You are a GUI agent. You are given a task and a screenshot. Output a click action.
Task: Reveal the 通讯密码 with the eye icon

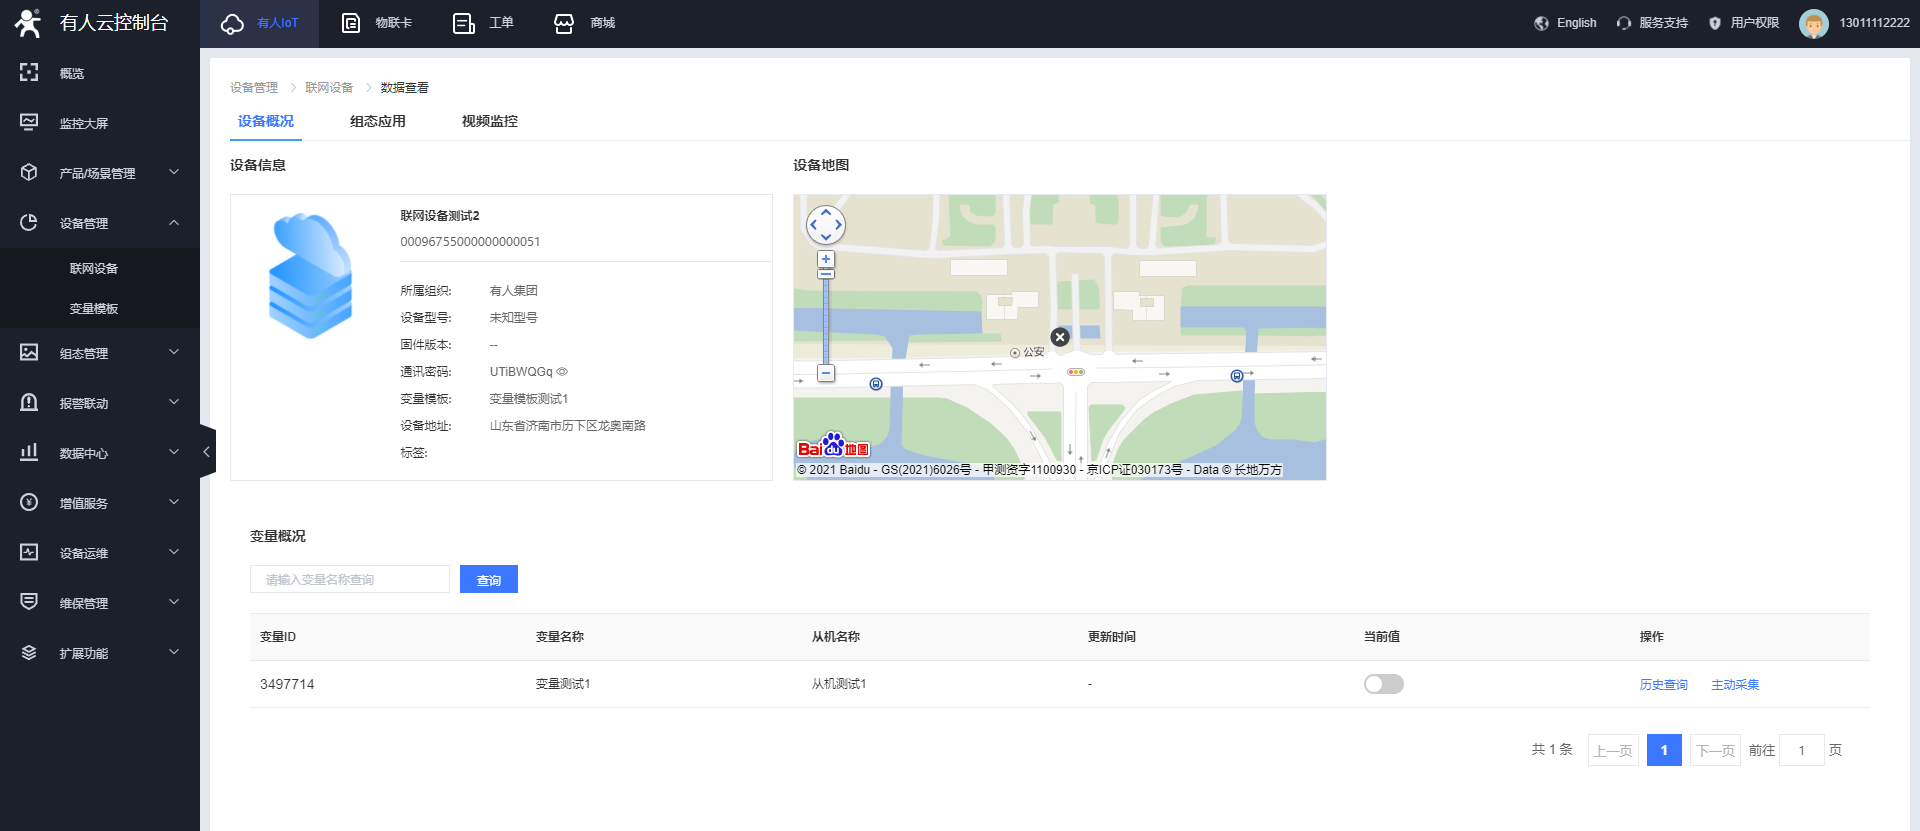point(562,372)
